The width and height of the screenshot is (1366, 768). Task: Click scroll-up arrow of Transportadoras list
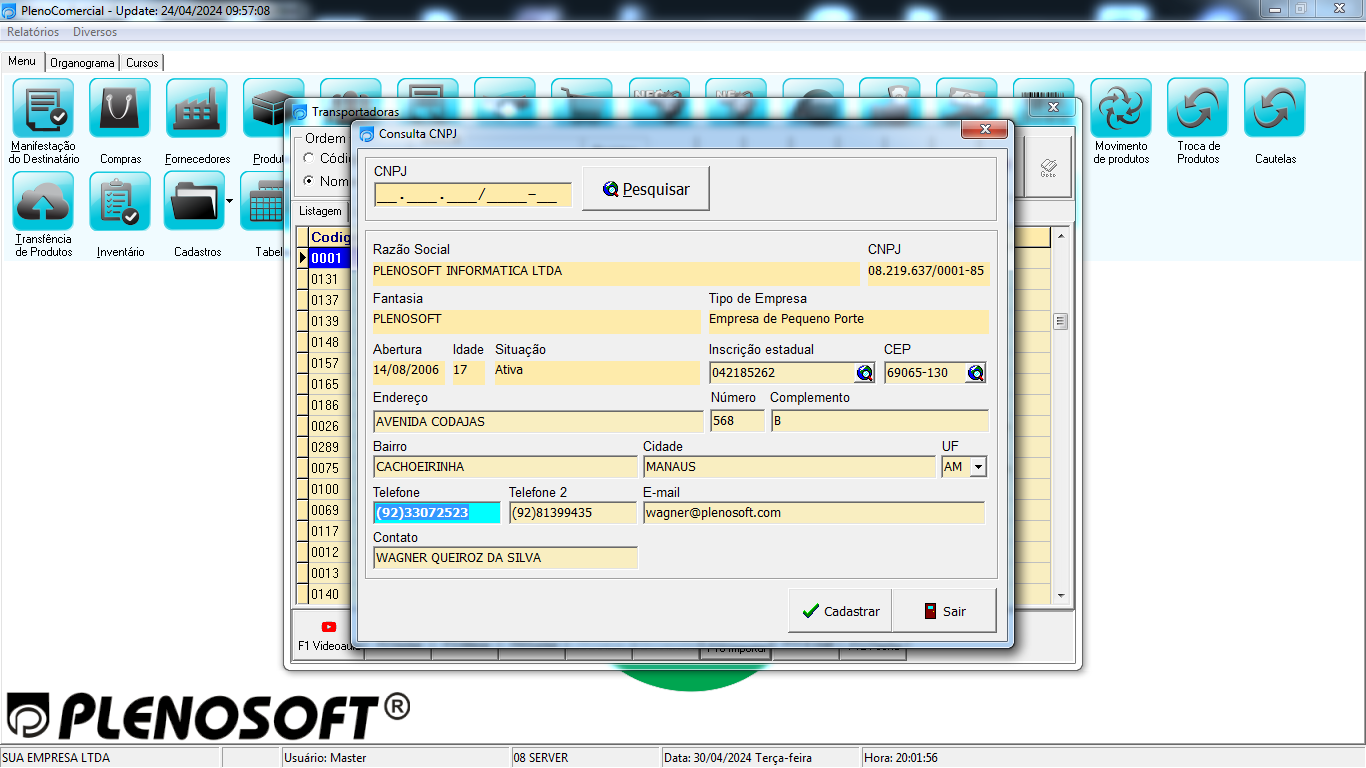[1061, 236]
